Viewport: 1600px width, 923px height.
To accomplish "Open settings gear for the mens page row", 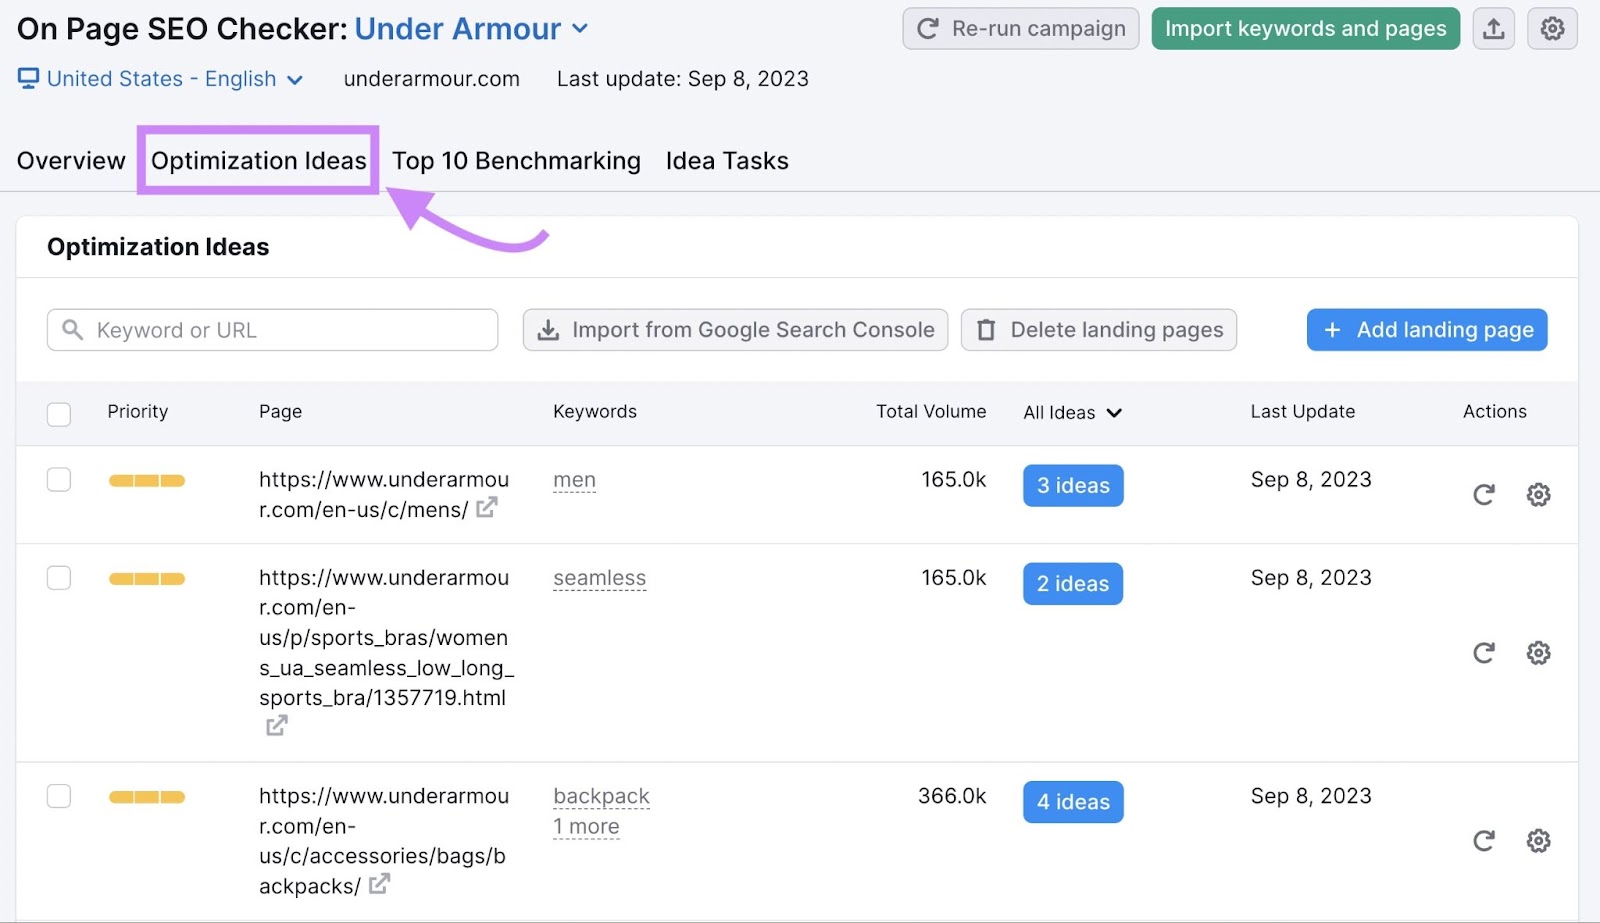I will coord(1538,495).
